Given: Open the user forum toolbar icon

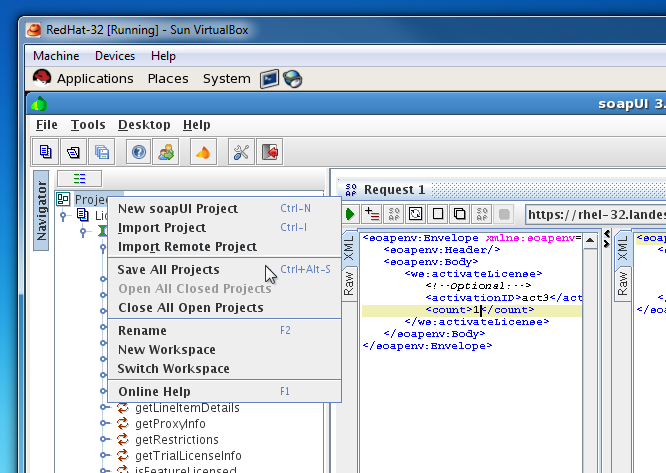Looking at the screenshot, I should [x=166, y=152].
